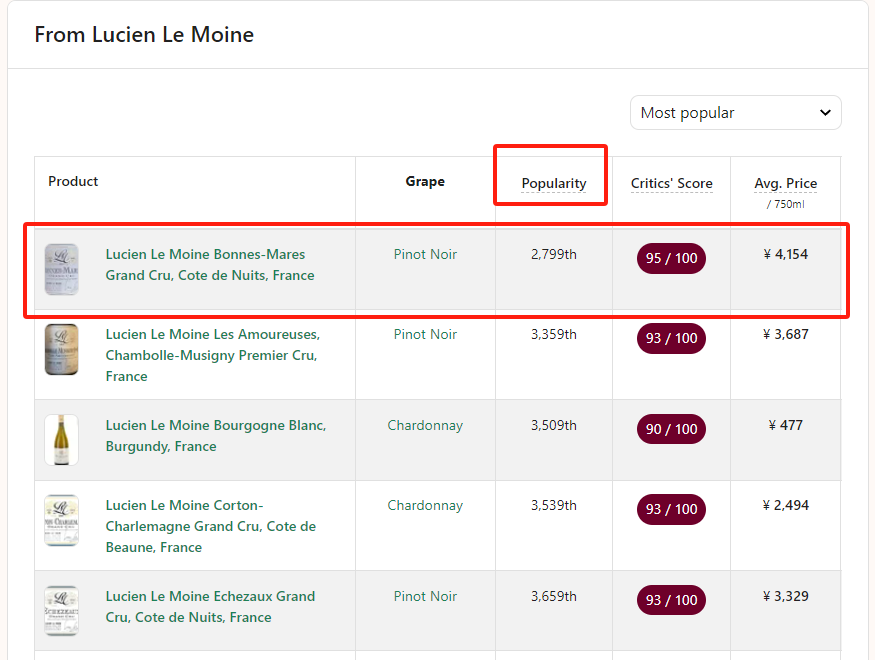Select Pinot Noir grape for Bonnes-Mares

click(425, 254)
